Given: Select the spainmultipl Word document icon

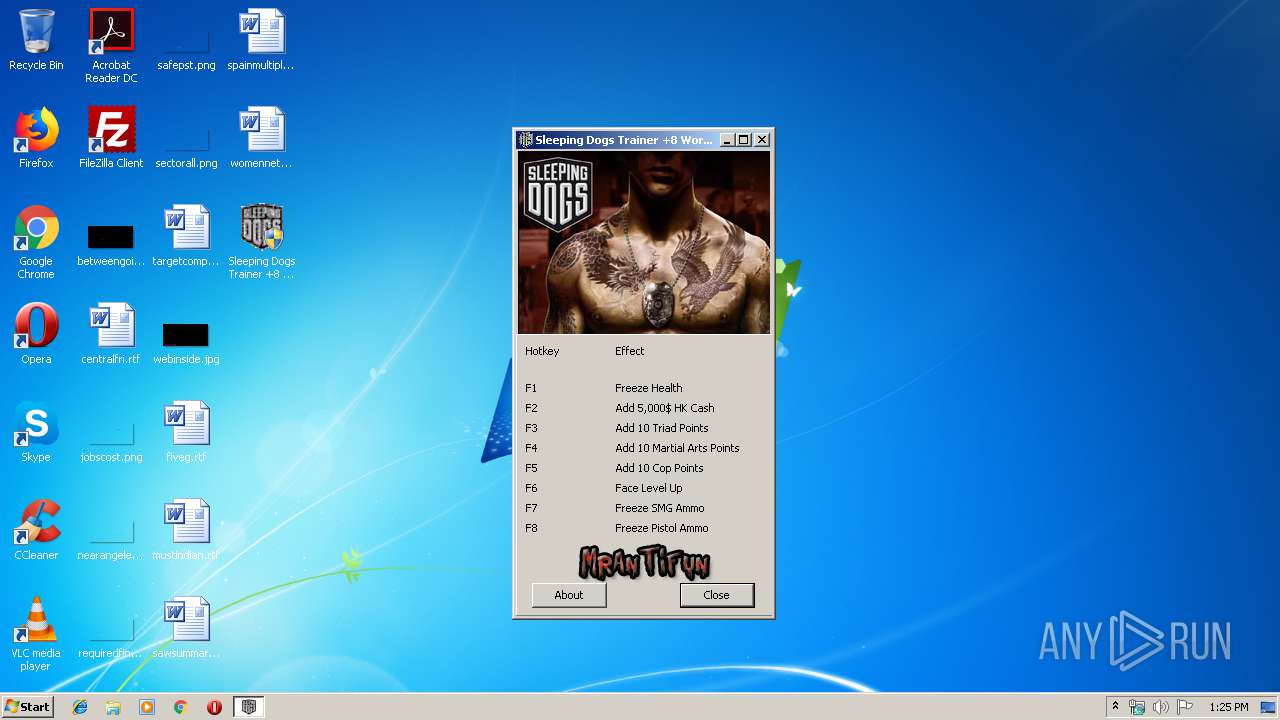Looking at the screenshot, I should 261,40.
